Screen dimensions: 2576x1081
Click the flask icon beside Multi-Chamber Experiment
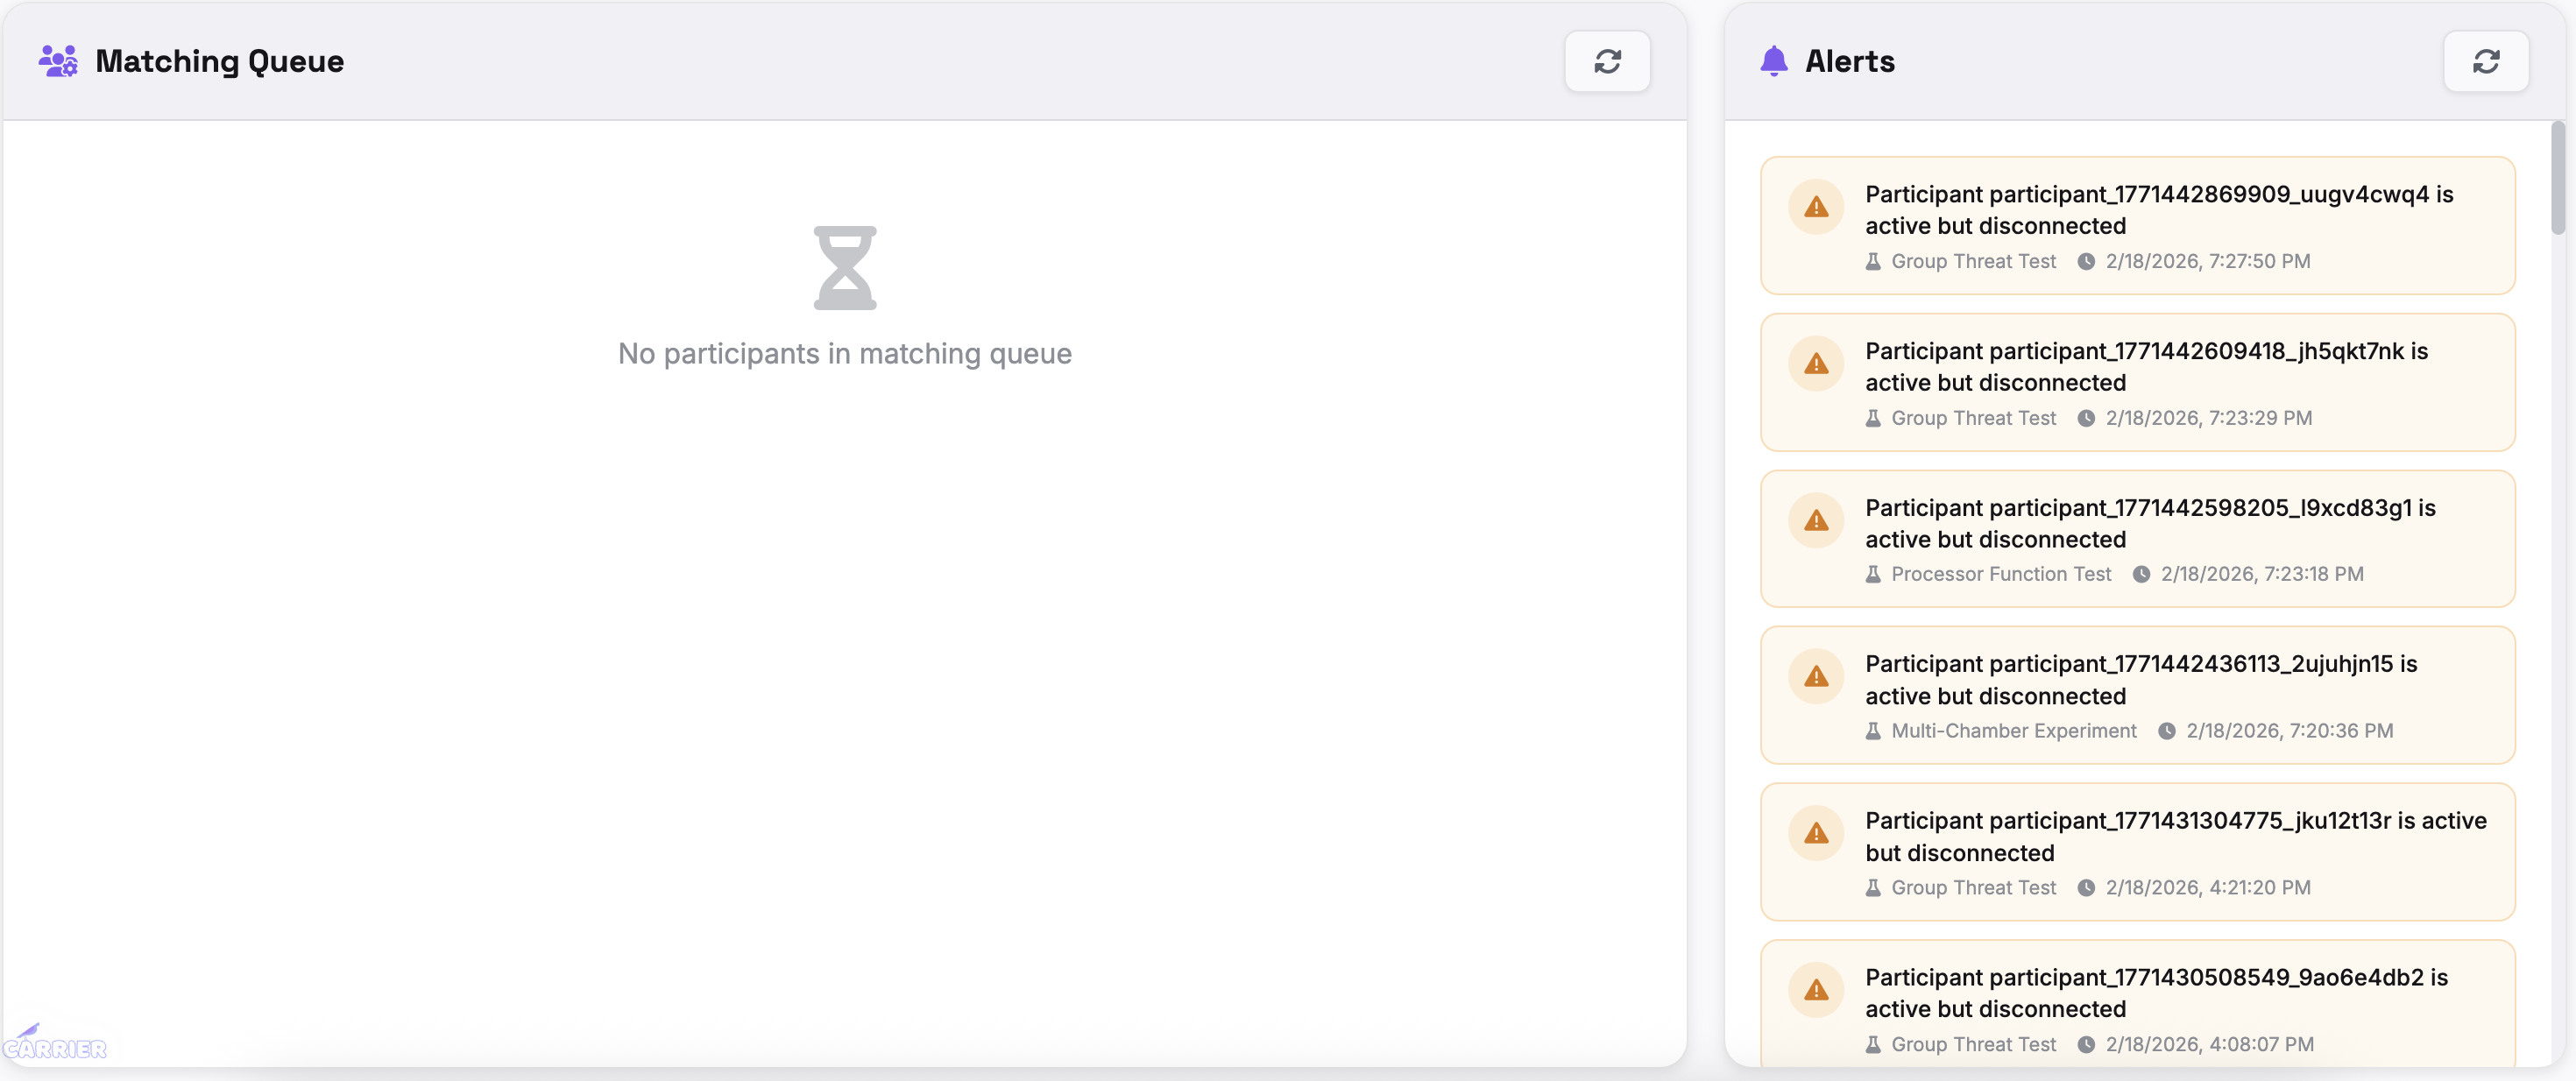[1872, 730]
